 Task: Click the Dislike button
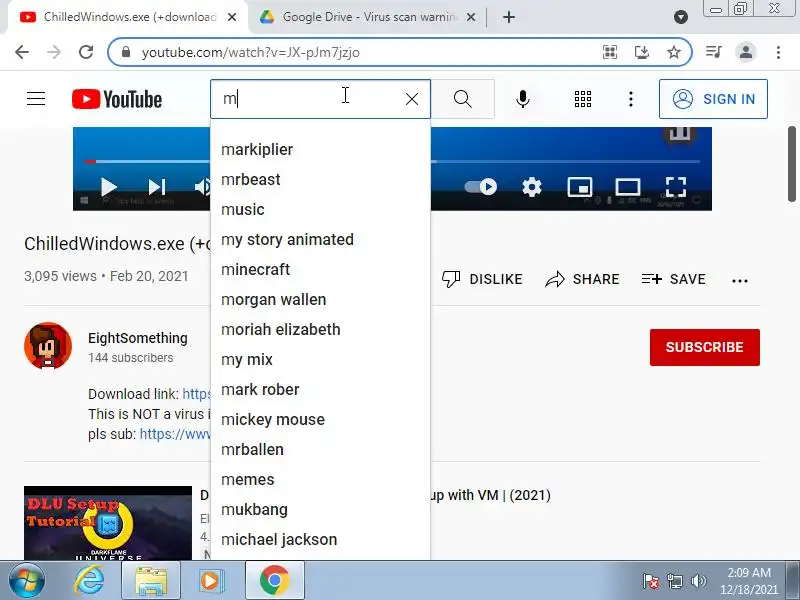(x=482, y=279)
